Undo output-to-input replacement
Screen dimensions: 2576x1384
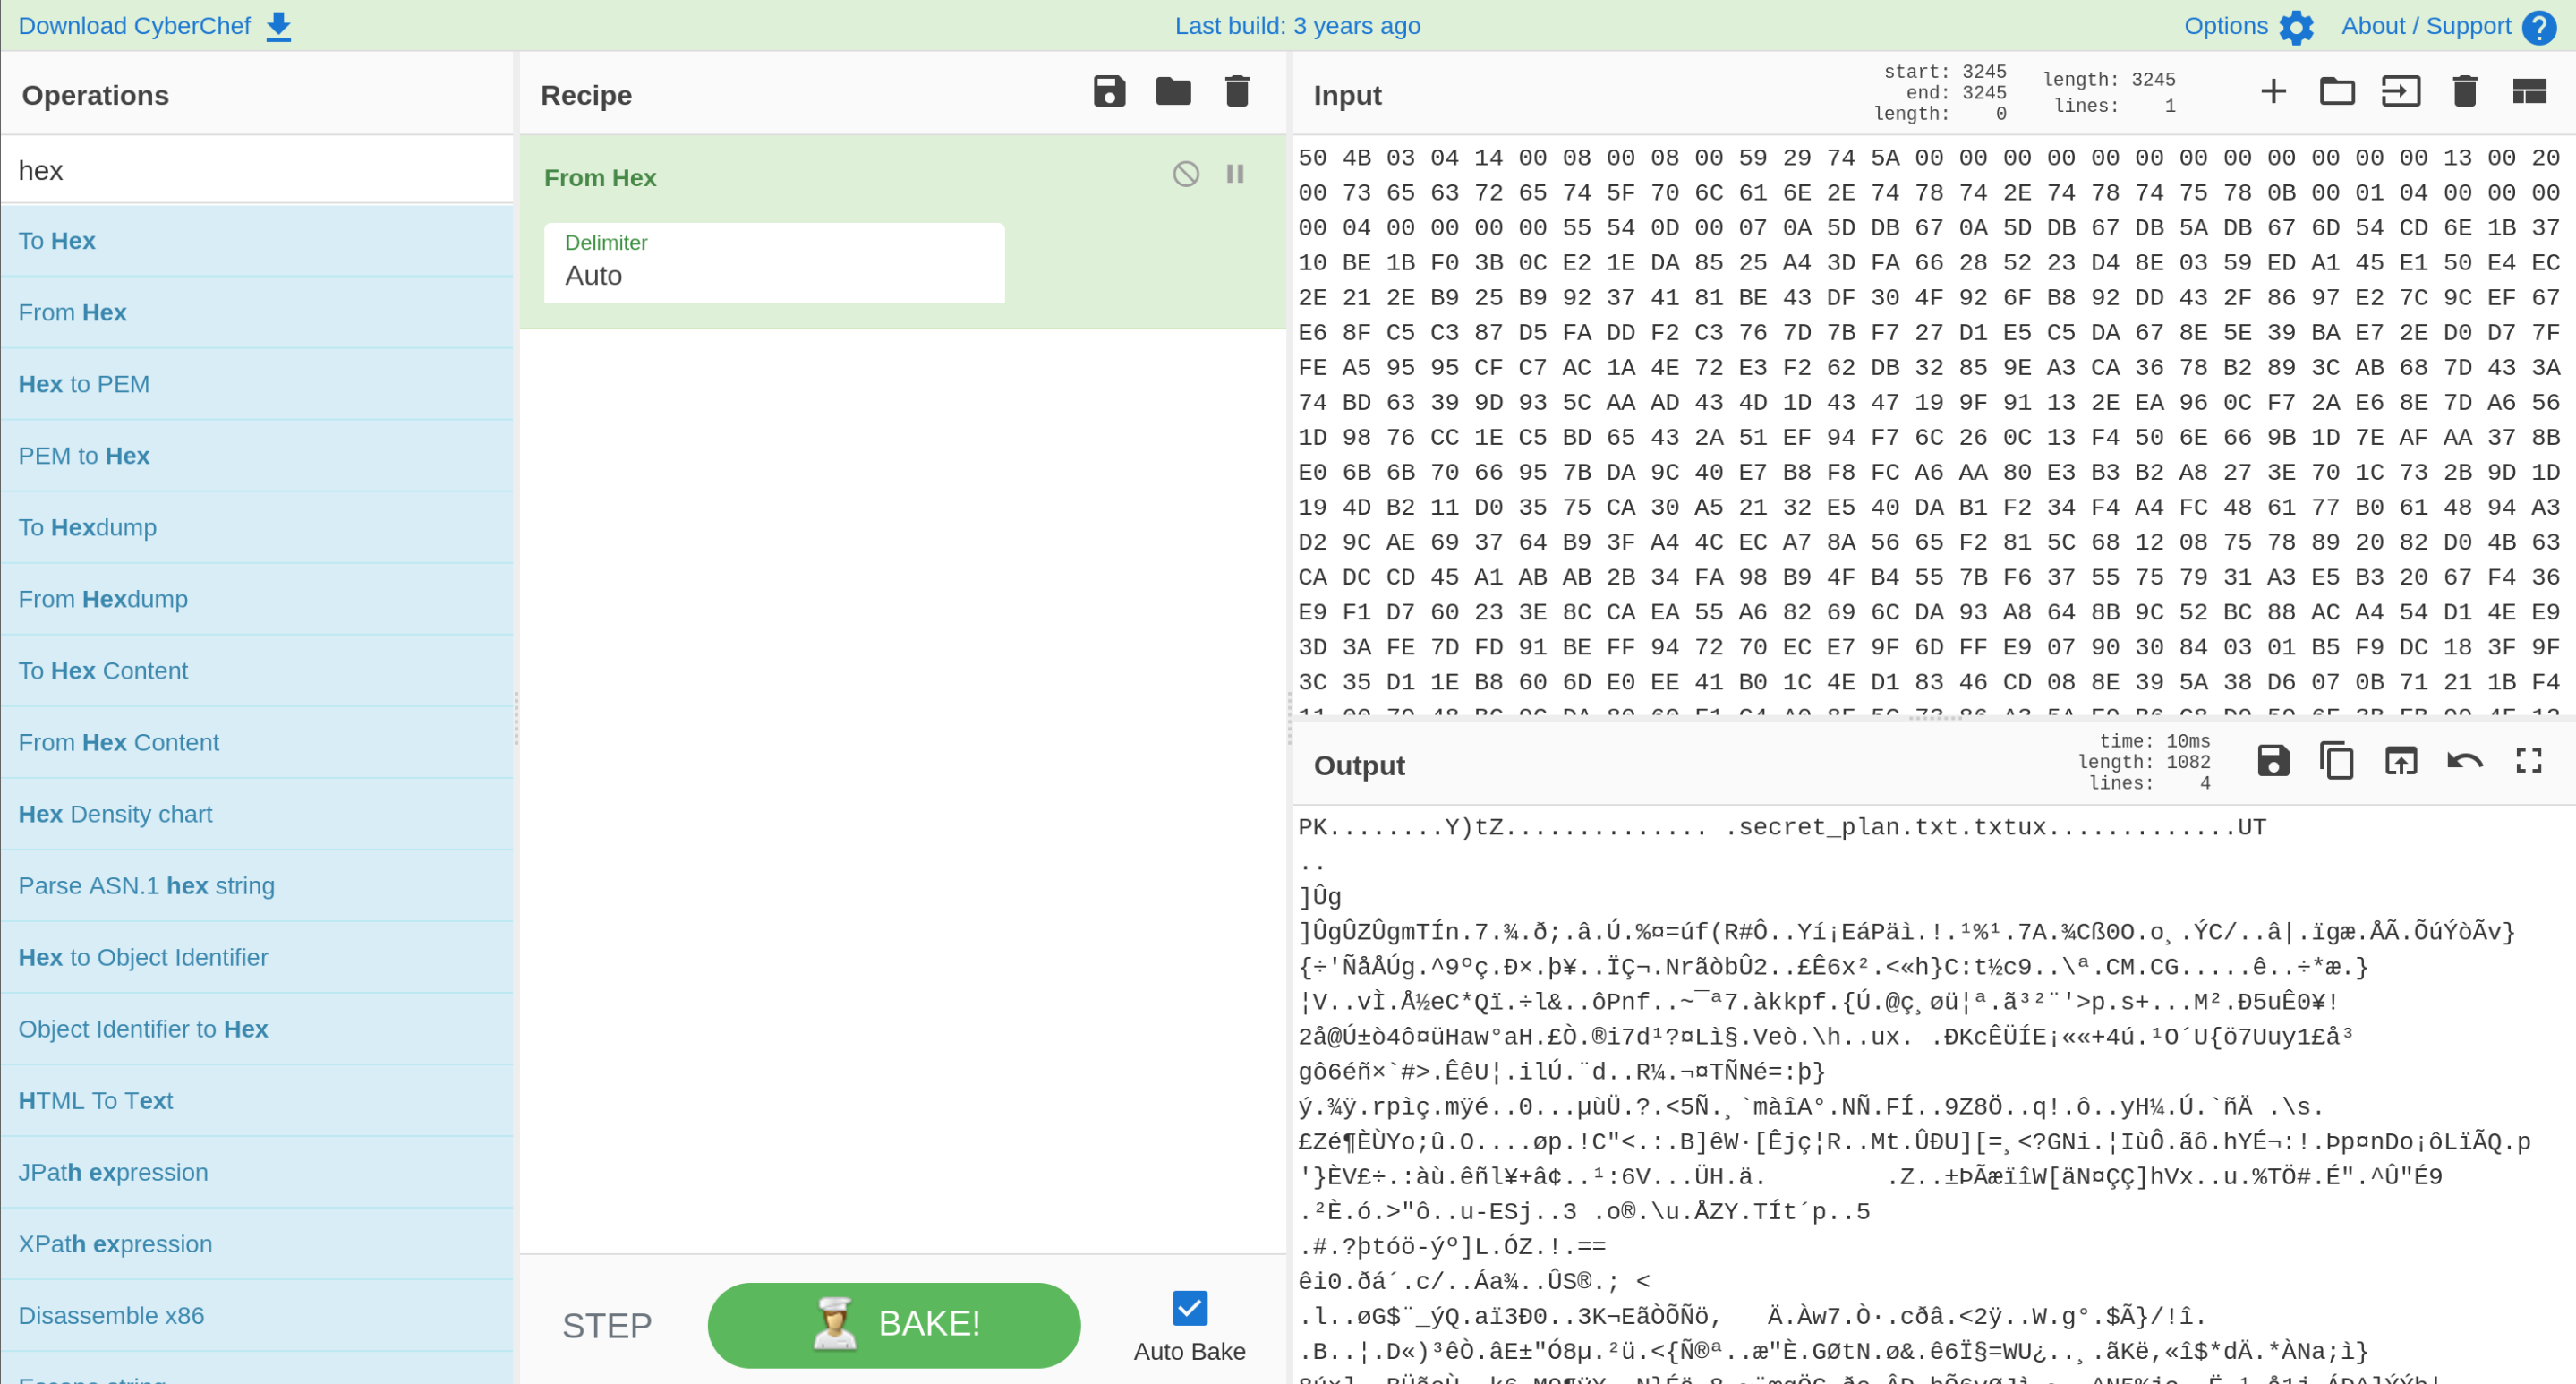2465,761
